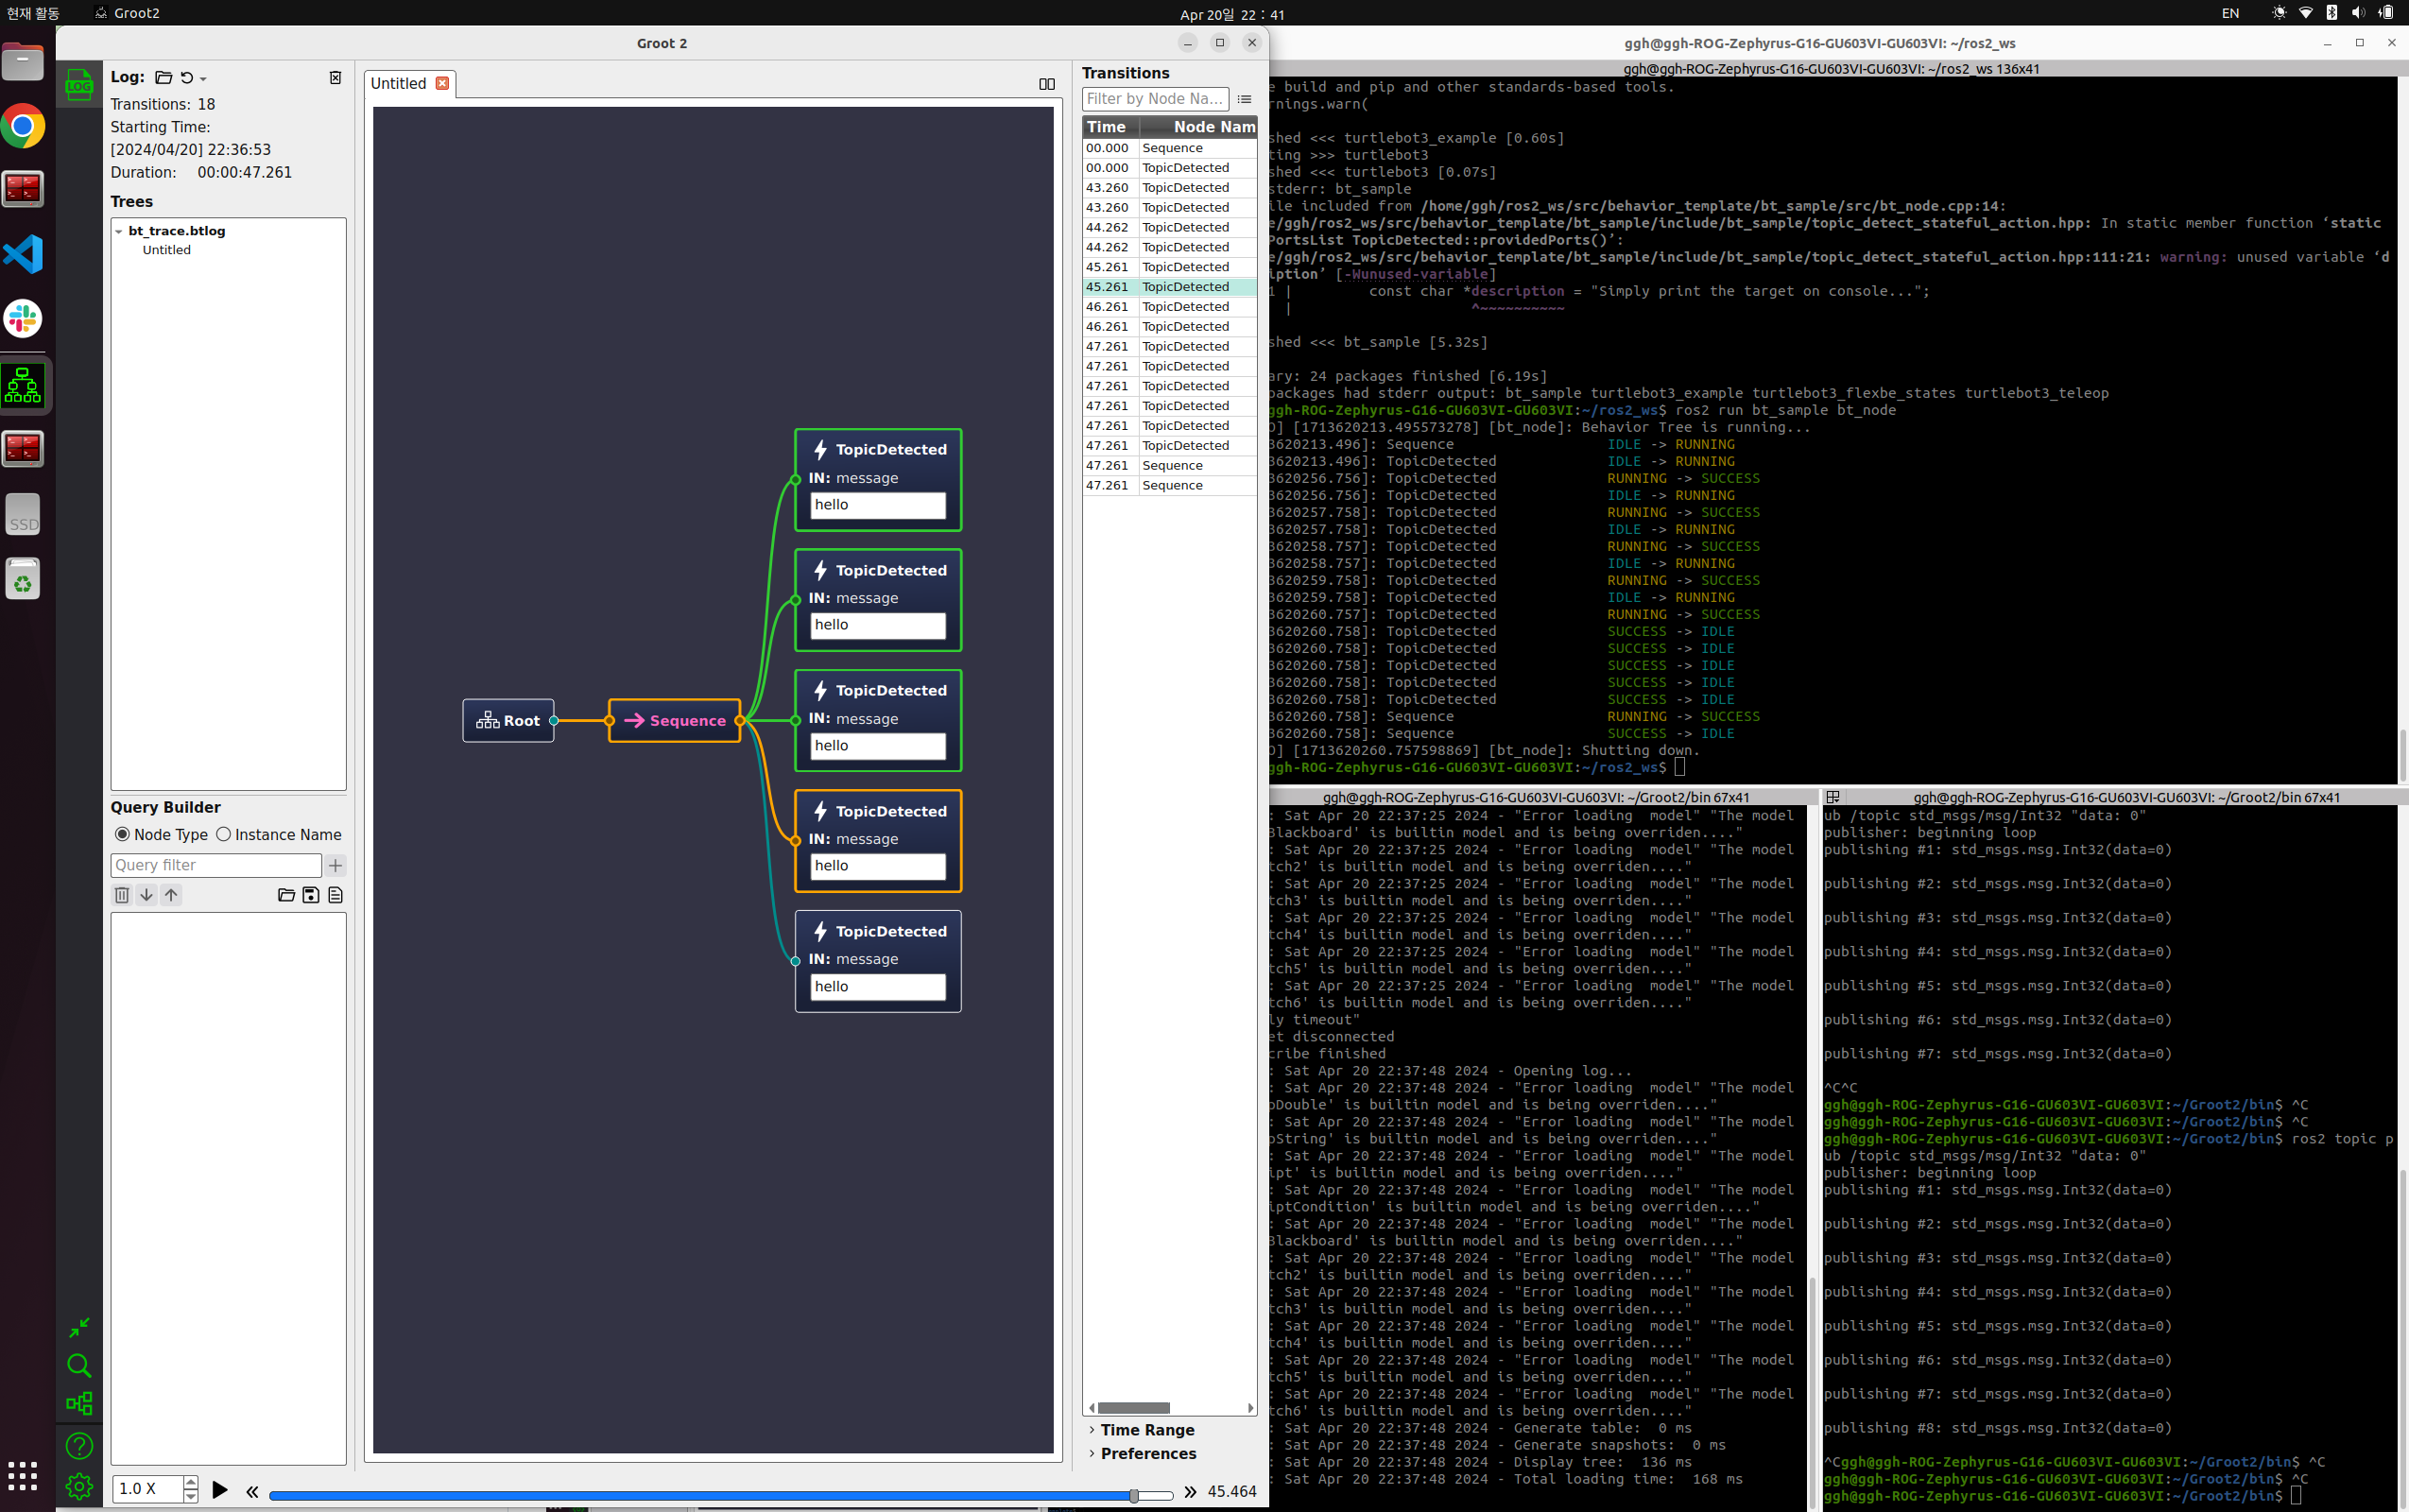Click the search magnifier sidebar icon
Image resolution: width=2409 pixels, height=1512 pixels.
pos(79,1366)
